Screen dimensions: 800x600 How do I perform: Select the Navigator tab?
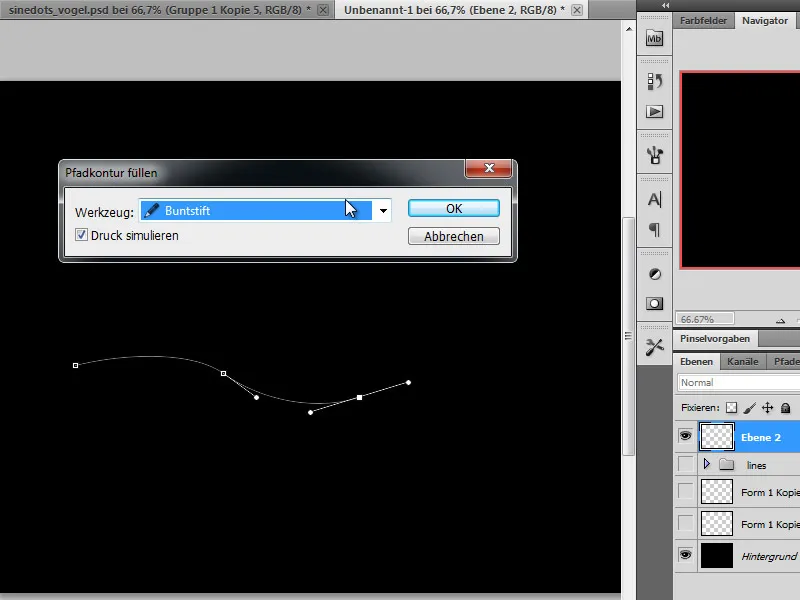point(765,21)
